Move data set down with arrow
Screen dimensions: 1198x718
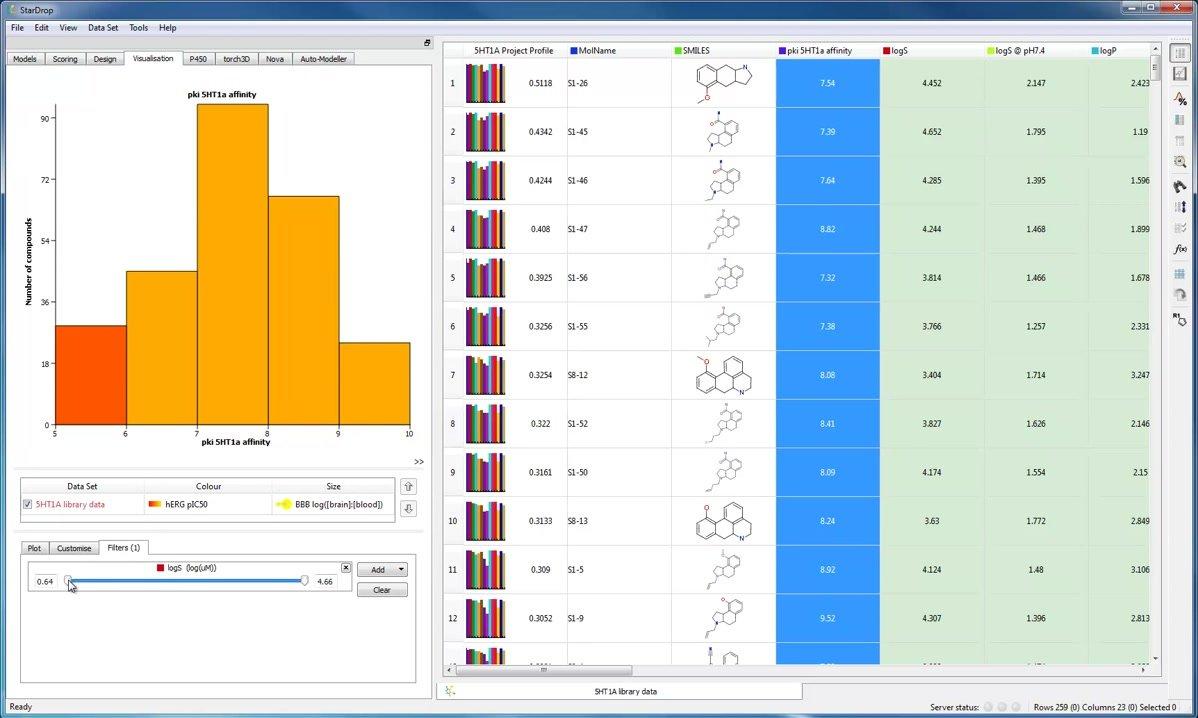tap(408, 509)
